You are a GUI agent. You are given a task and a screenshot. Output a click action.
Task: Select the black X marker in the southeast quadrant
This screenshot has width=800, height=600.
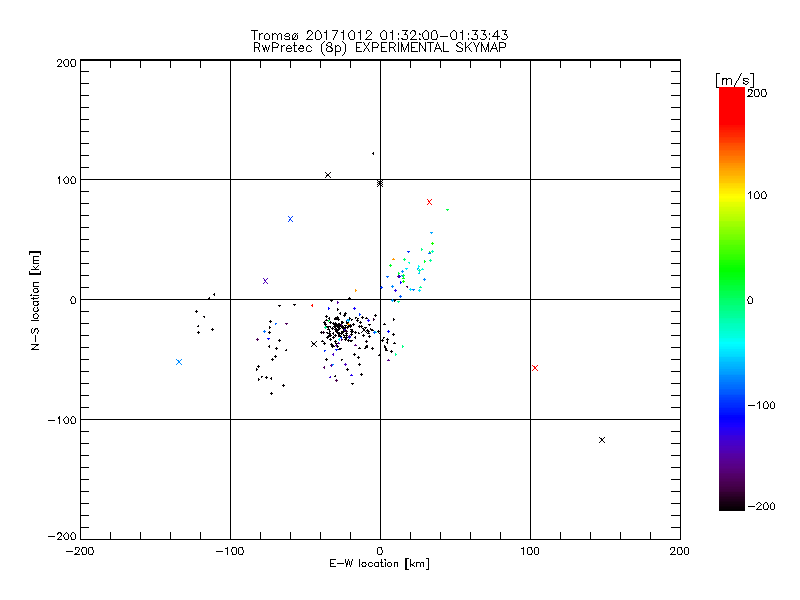click(x=602, y=440)
